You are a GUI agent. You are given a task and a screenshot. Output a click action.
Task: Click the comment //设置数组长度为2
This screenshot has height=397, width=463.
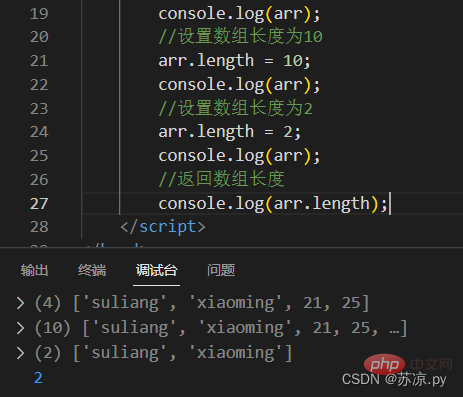tap(236, 108)
